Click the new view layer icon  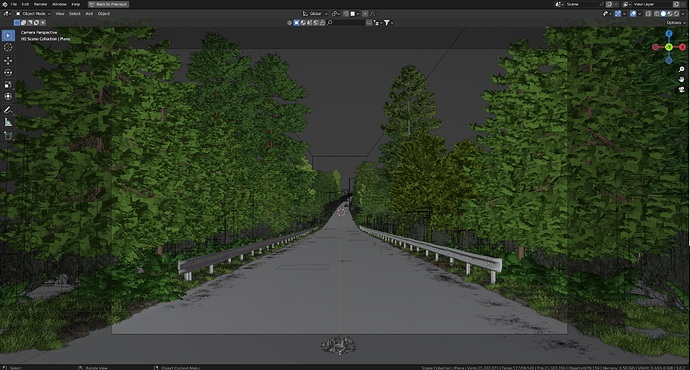(676, 4)
